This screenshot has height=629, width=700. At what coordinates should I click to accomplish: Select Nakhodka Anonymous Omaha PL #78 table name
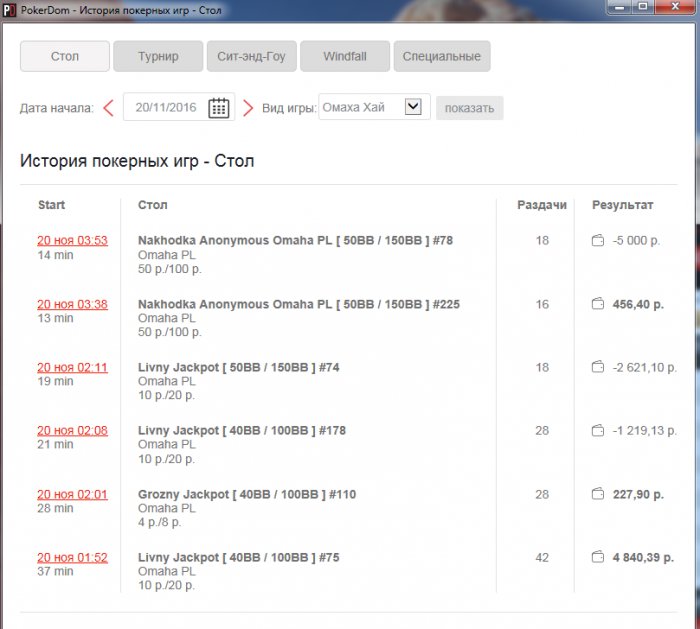(296, 240)
